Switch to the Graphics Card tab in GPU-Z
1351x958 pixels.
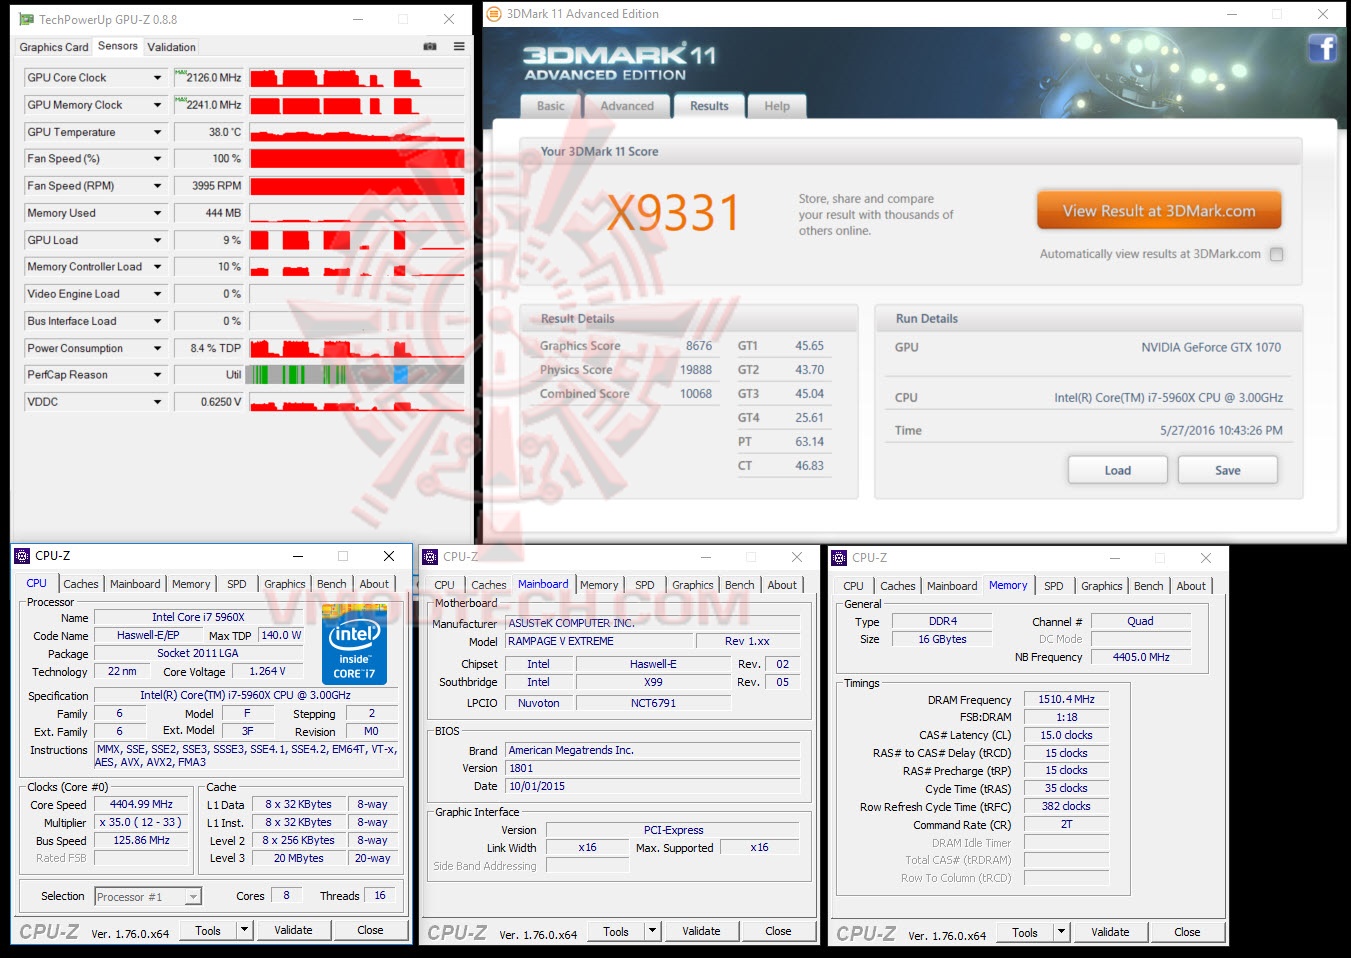pyautogui.click(x=54, y=47)
